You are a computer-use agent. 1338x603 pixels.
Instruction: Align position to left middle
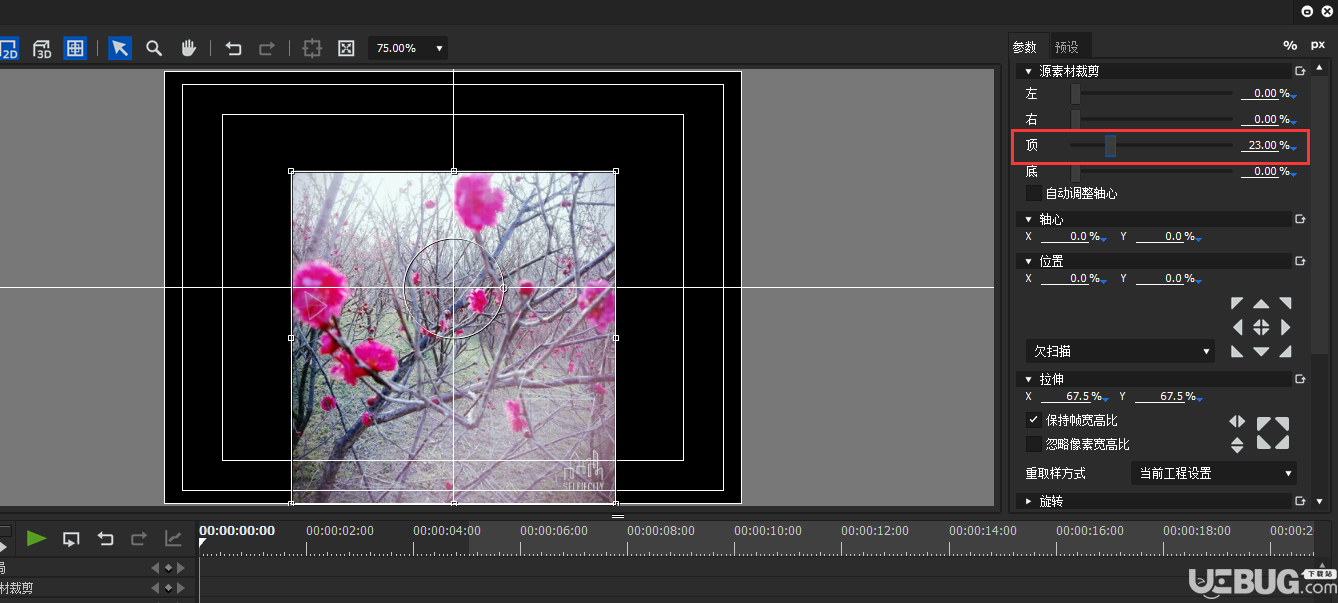(x=1238, y=327)
